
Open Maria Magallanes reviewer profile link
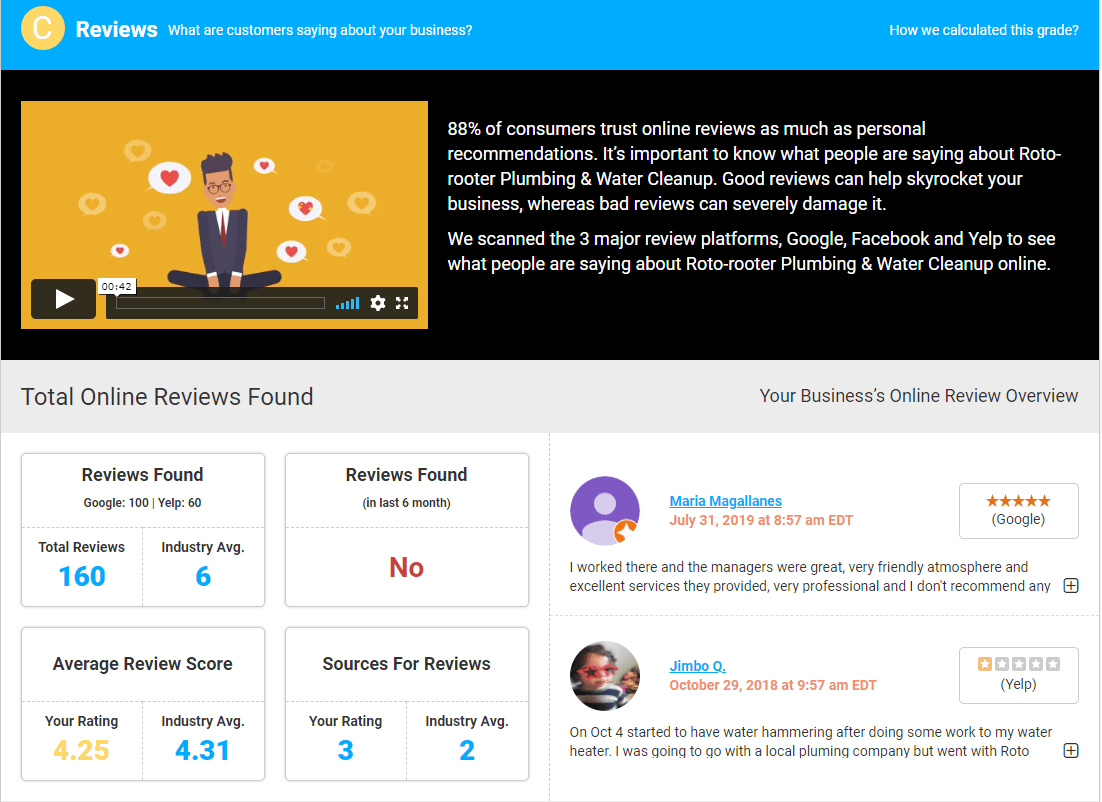pos(725,501)
